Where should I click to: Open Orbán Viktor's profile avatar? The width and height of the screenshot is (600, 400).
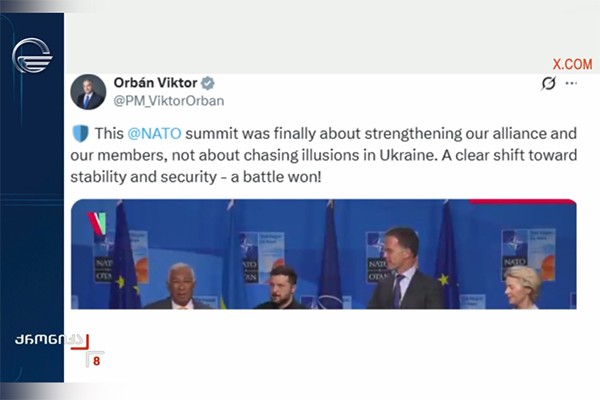[x=88, y=92]
